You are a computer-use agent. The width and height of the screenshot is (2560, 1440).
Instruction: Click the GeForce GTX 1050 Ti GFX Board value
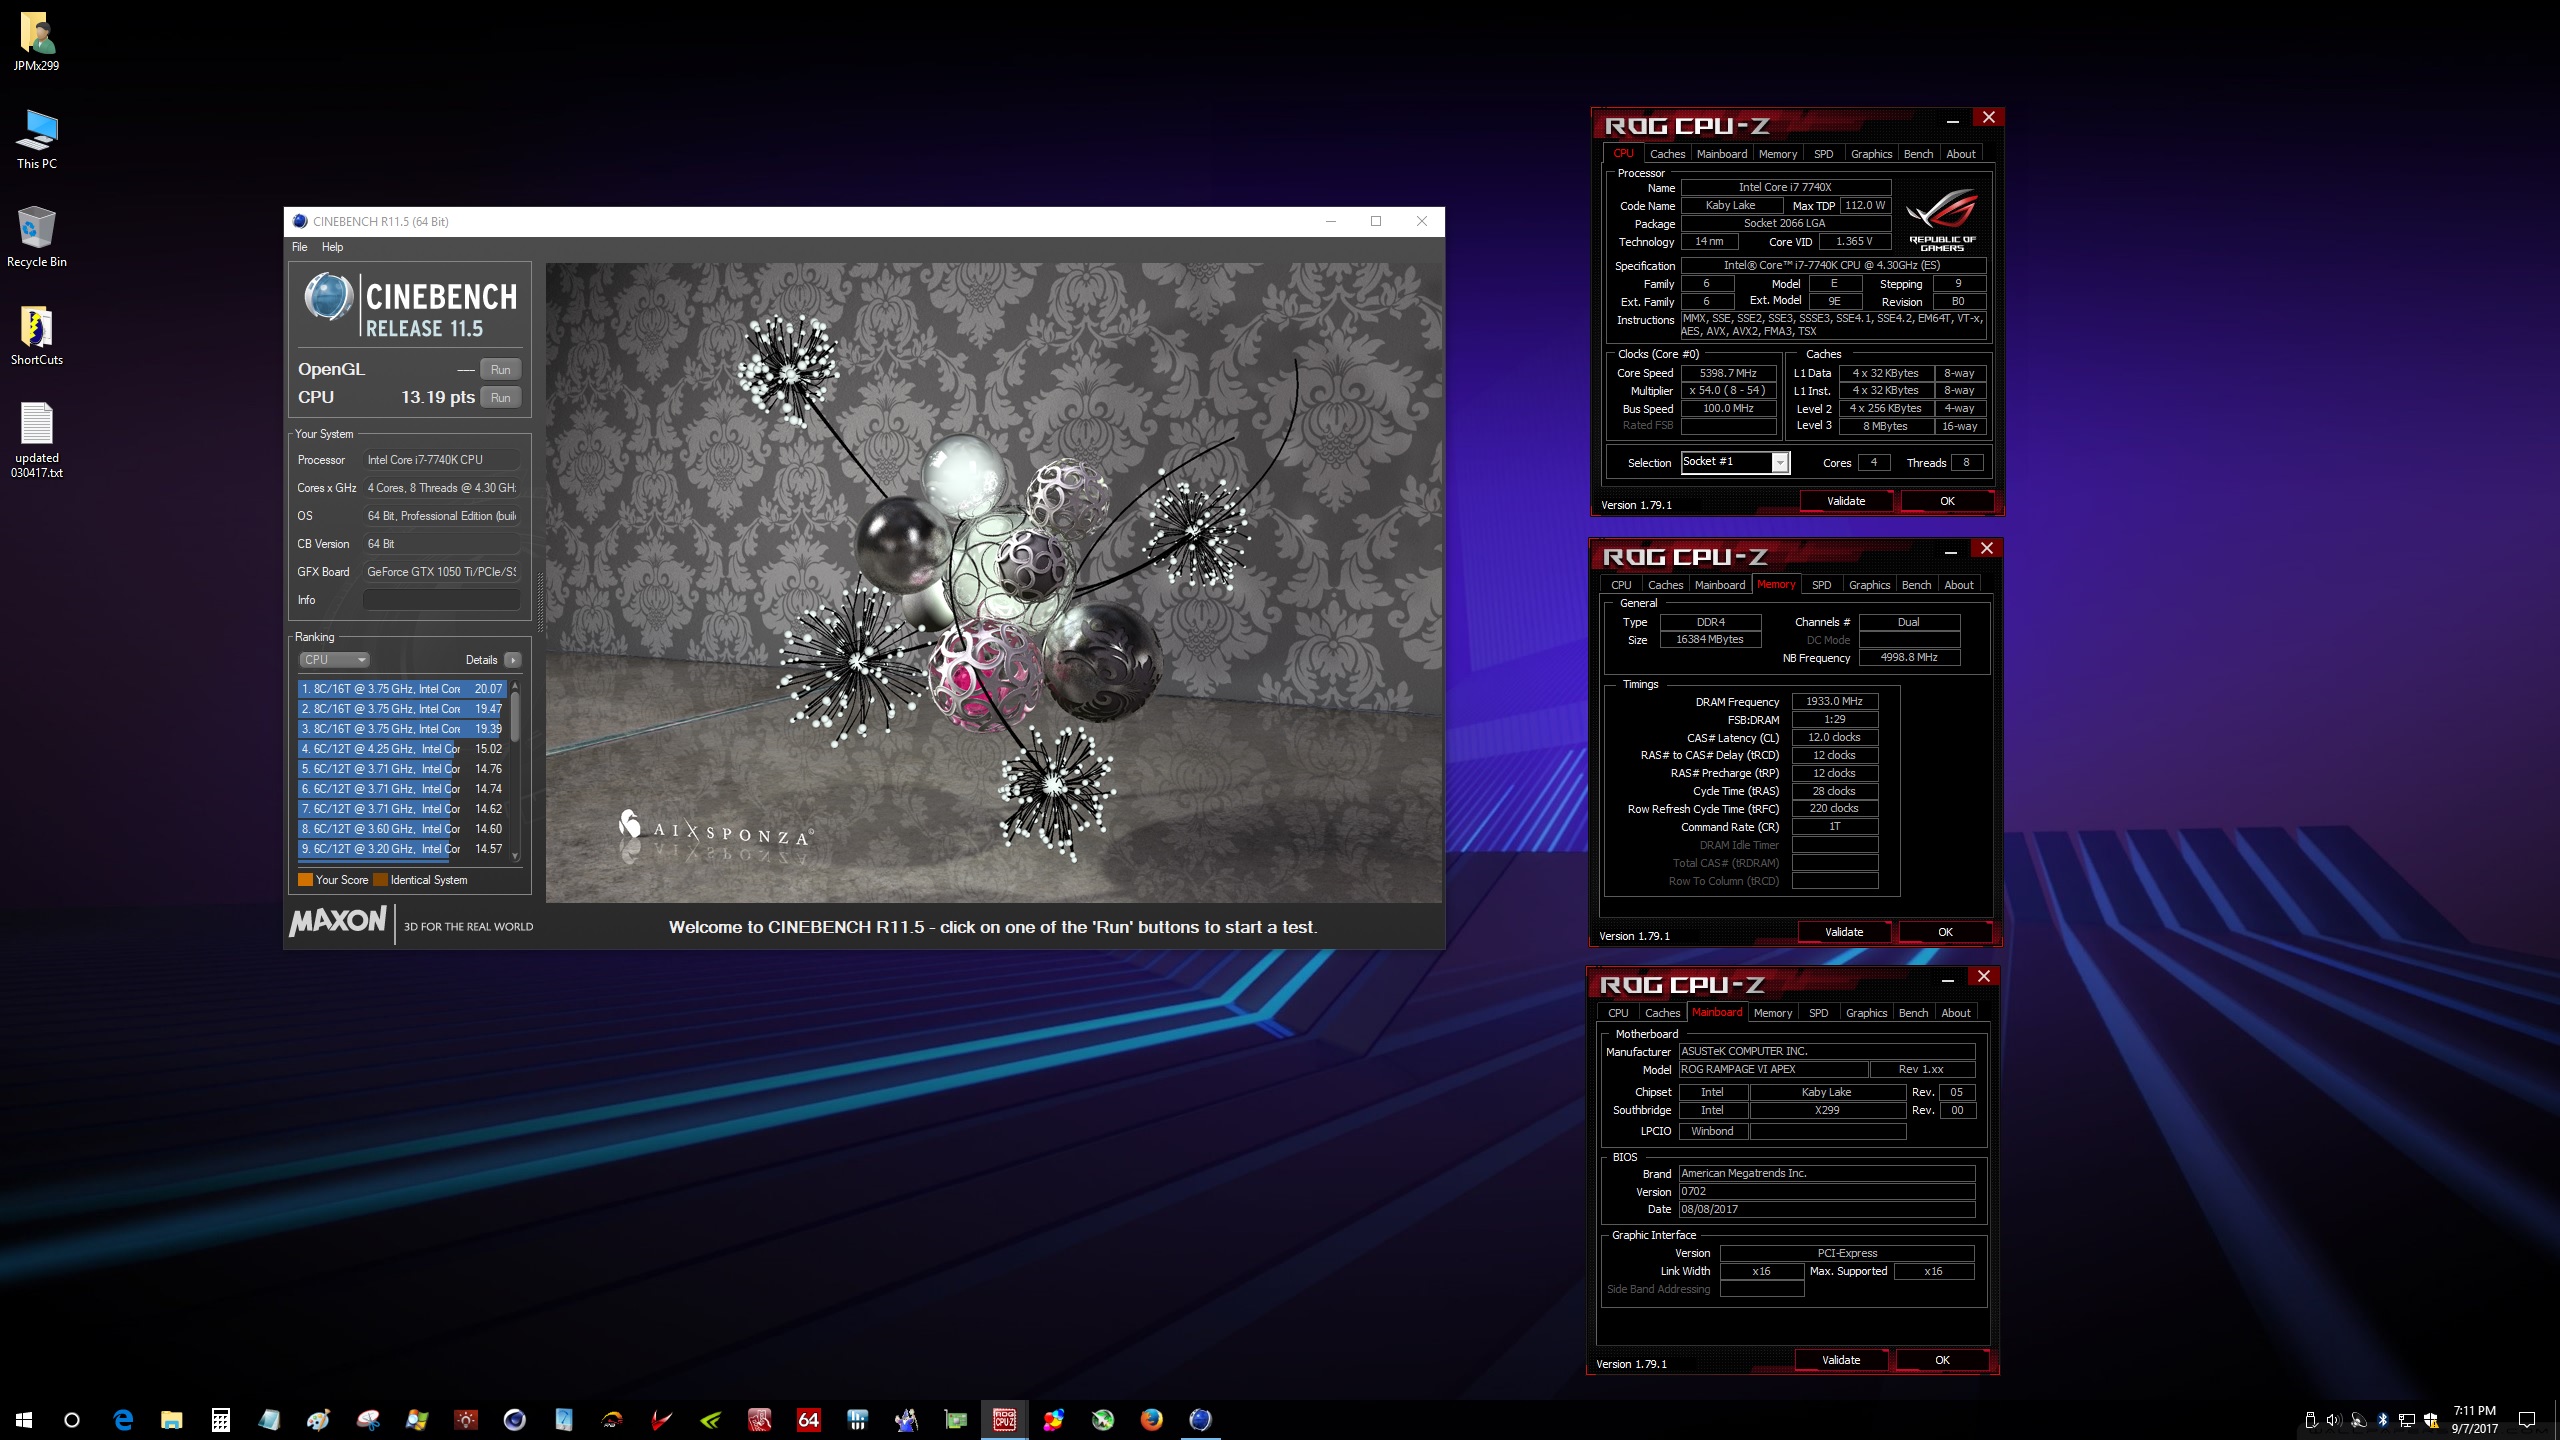tap(441, 572)
